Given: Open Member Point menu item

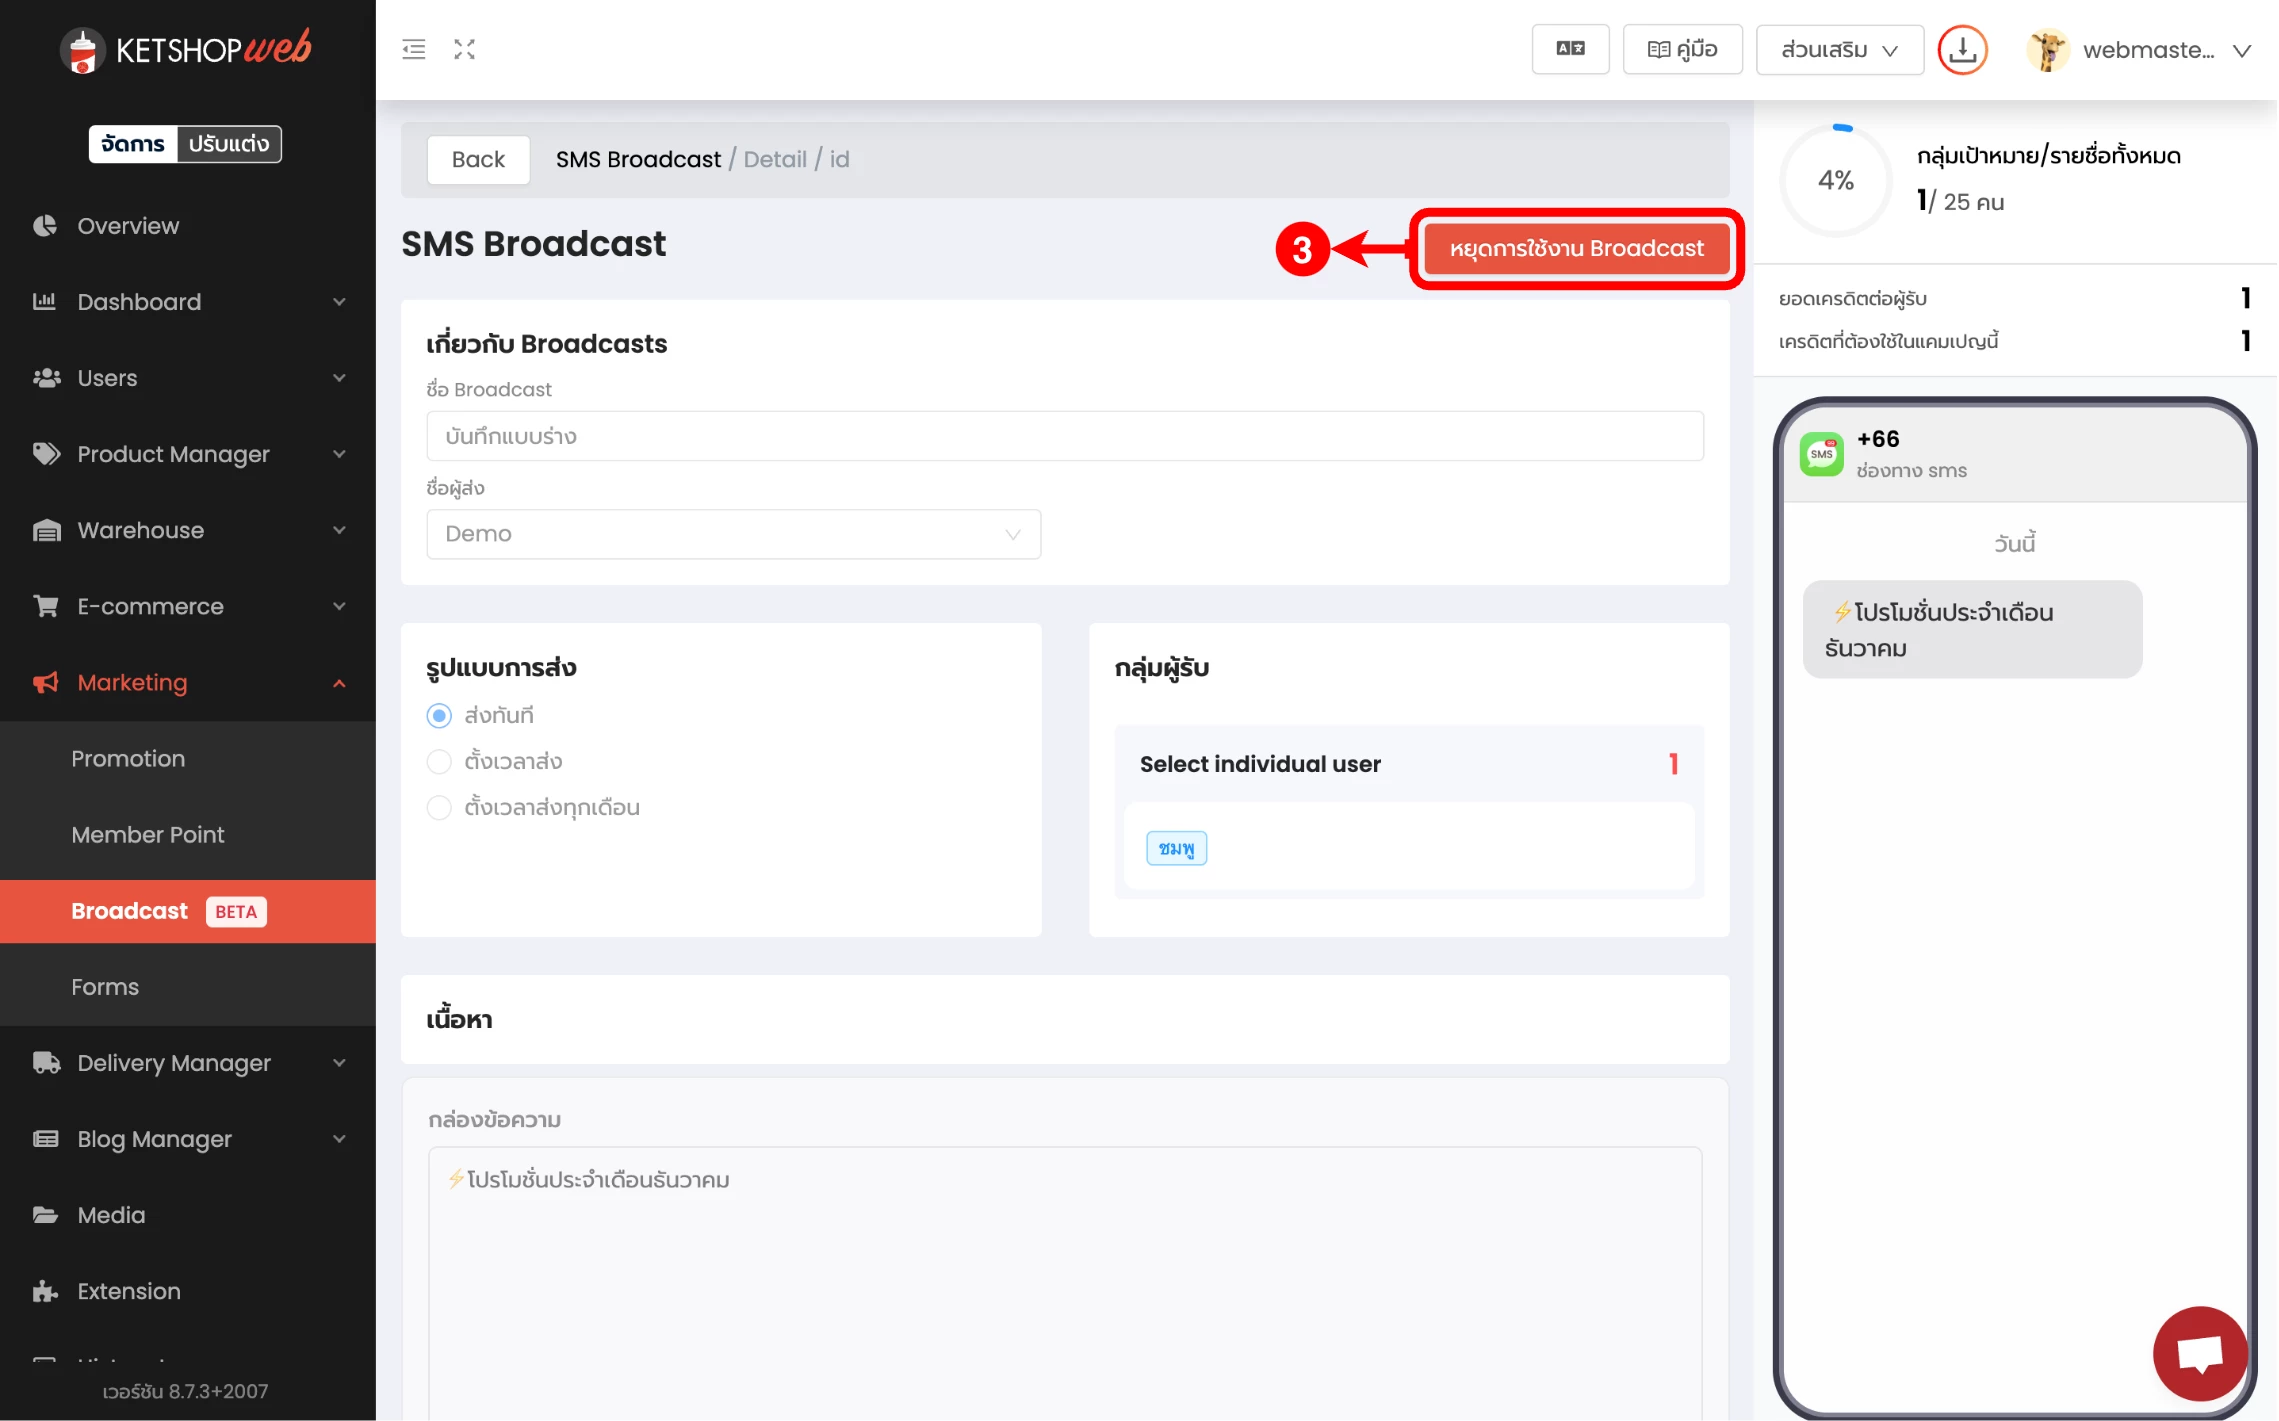Looking at the screenshot, I should [148, 835].
